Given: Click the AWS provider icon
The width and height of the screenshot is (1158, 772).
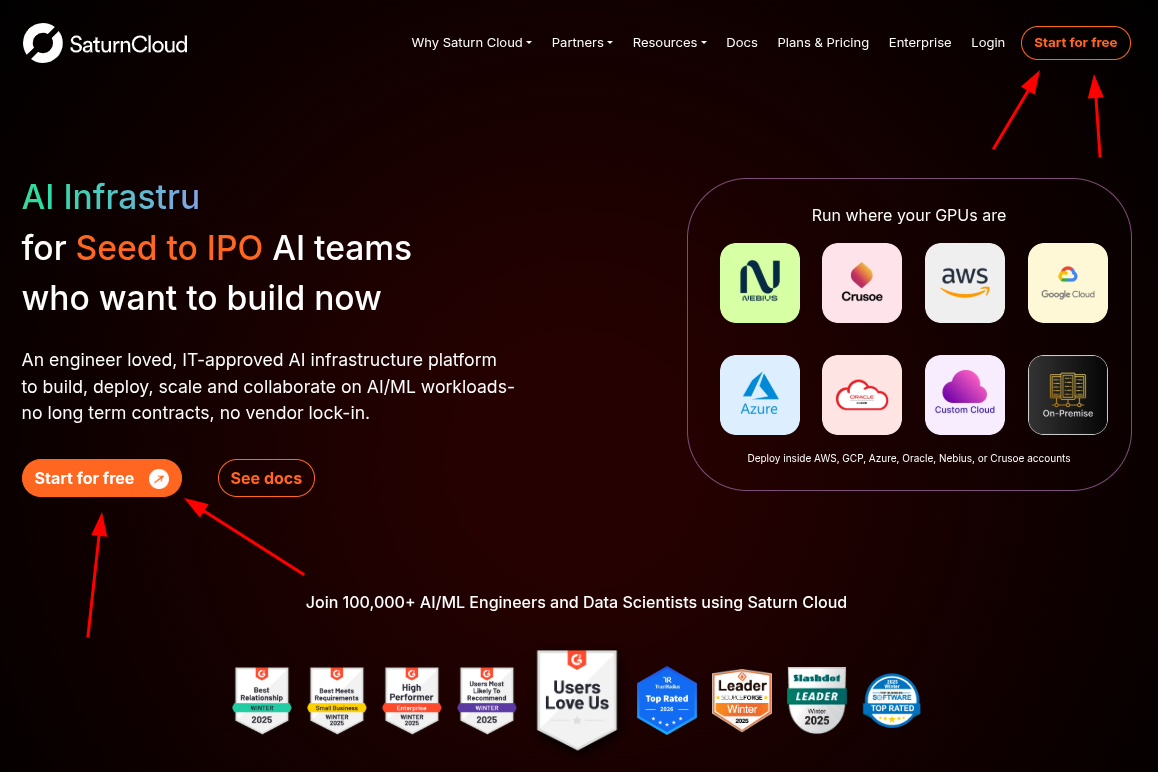Looking at the screenshot, I should tap(964, 282).
